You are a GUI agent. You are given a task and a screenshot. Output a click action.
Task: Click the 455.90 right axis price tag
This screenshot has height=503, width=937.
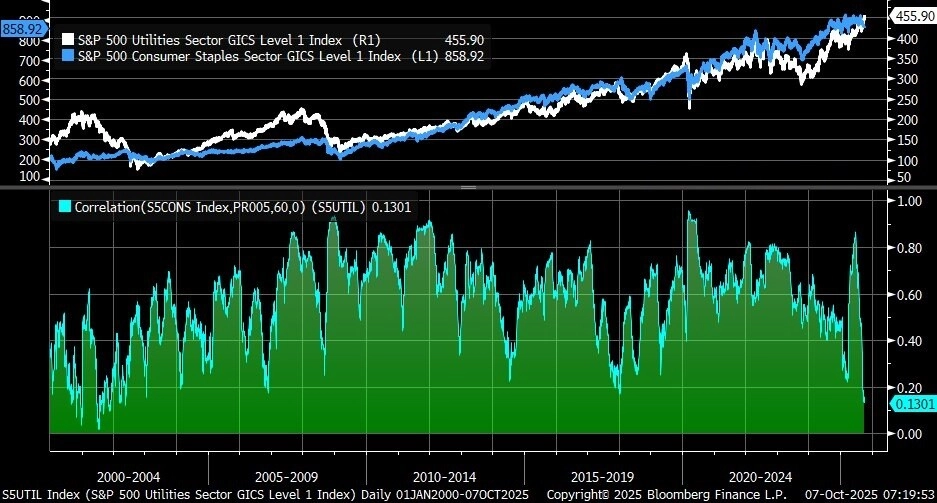coord(911,16)
